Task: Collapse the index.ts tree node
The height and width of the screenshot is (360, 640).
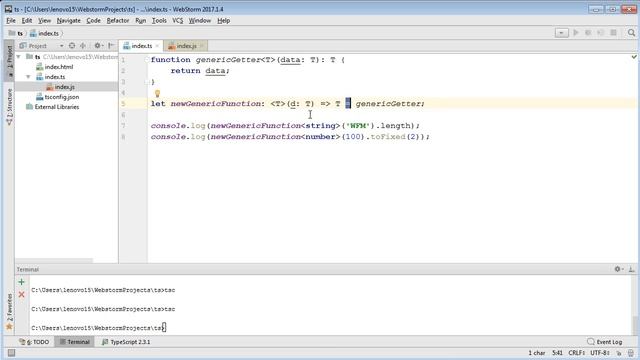Action: tap(28, 77)
